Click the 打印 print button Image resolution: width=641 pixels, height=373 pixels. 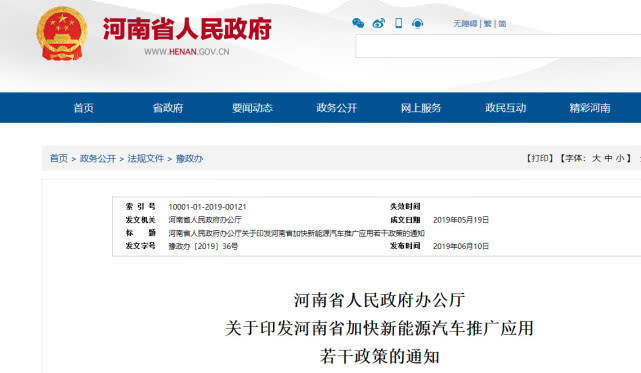(540, 158)
